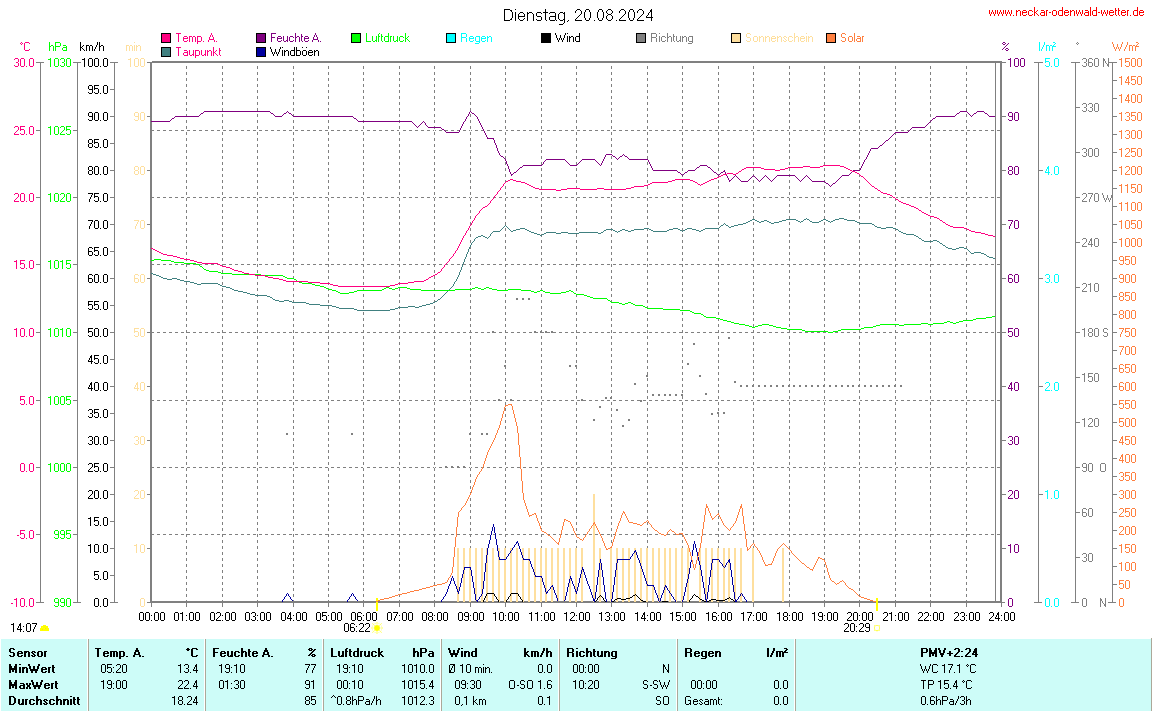
Task: Click the Taupunkt legend color box
Action: pyautogui.click(x=166, y=51)
